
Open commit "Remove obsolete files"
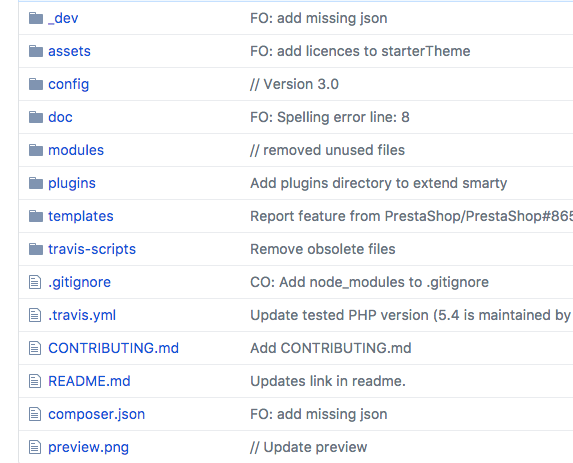pos(323,249)
